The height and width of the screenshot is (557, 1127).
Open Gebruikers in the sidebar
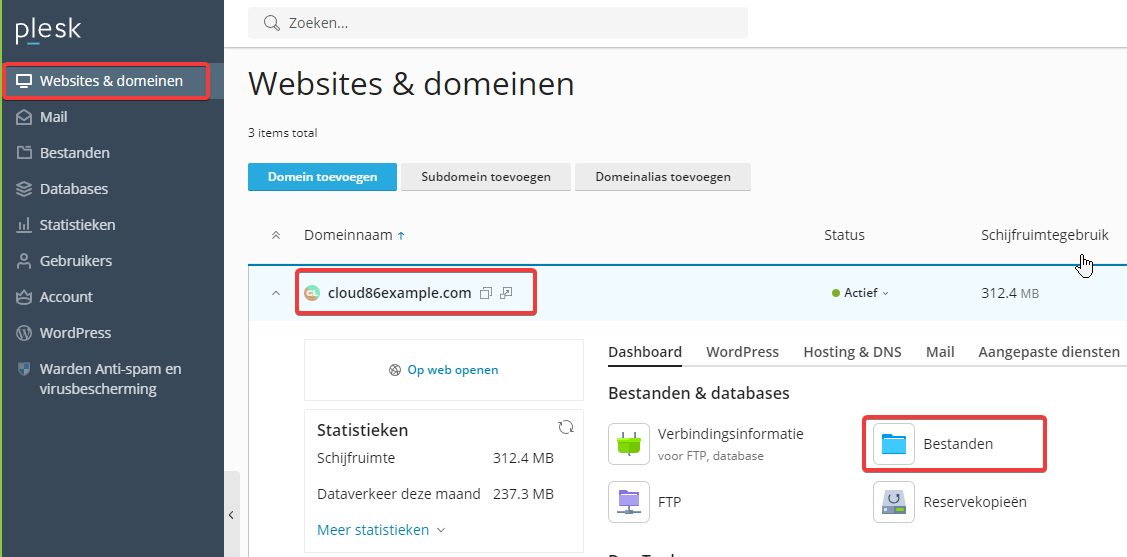[75, 261]
